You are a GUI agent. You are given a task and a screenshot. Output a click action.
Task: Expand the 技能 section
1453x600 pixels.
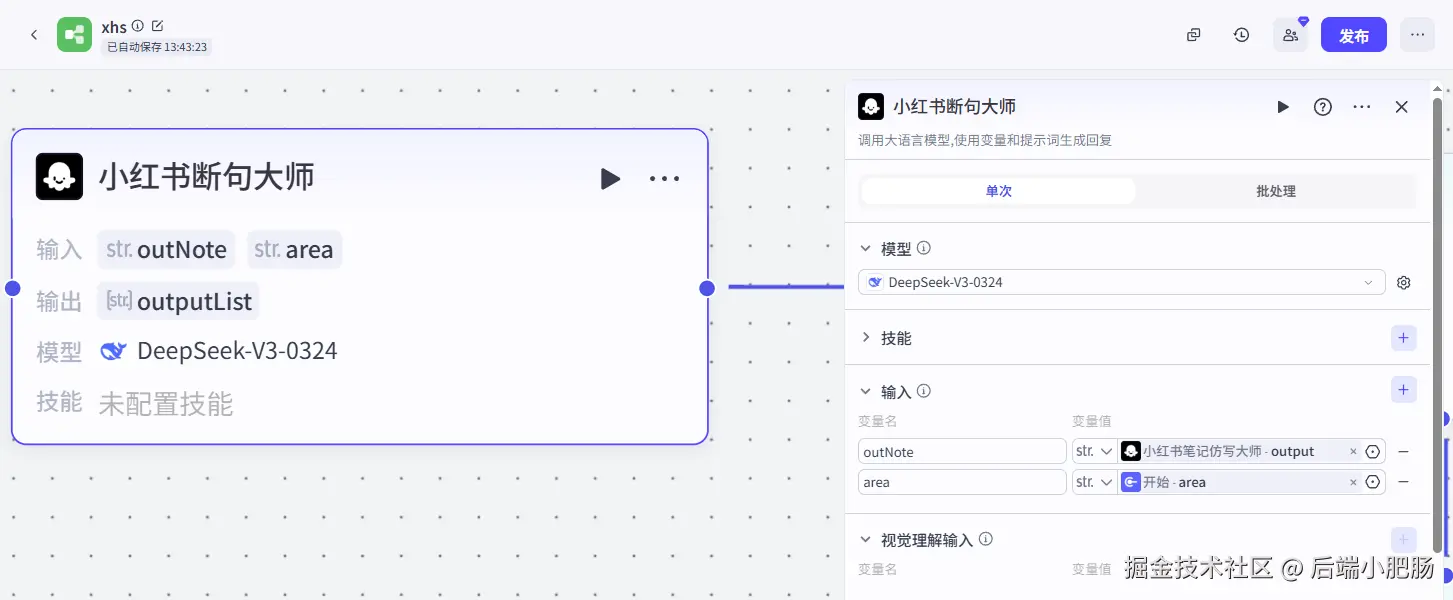(x=866, y=338)
